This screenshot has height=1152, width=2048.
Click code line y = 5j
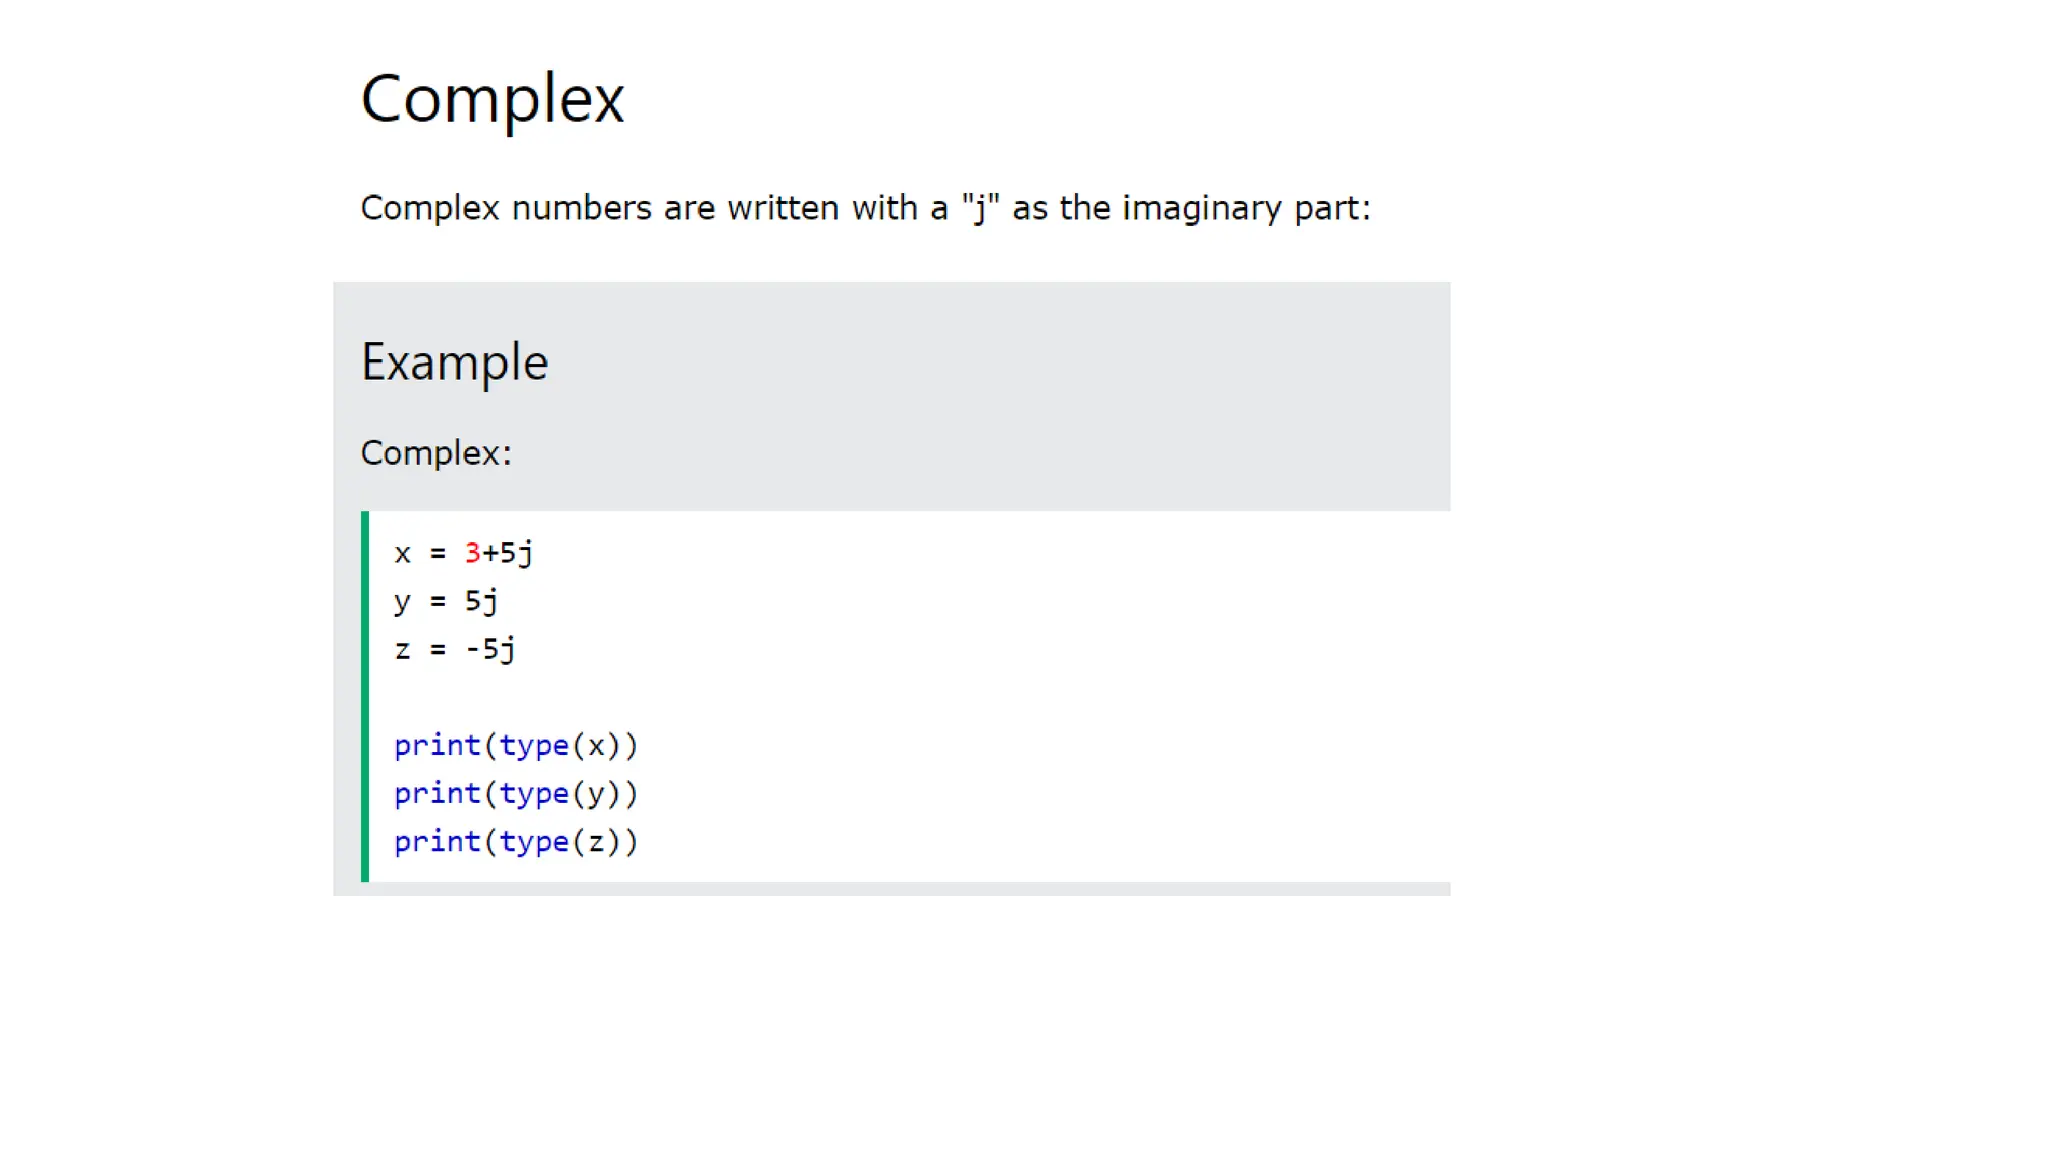[x=446, y=601]
